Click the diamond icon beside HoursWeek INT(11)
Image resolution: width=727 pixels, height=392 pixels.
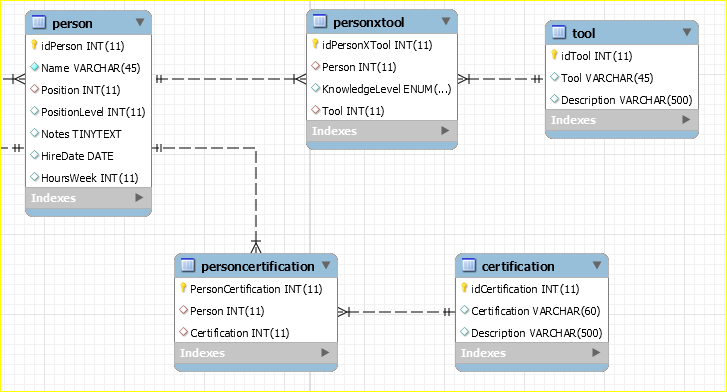[x=34, y=177]
